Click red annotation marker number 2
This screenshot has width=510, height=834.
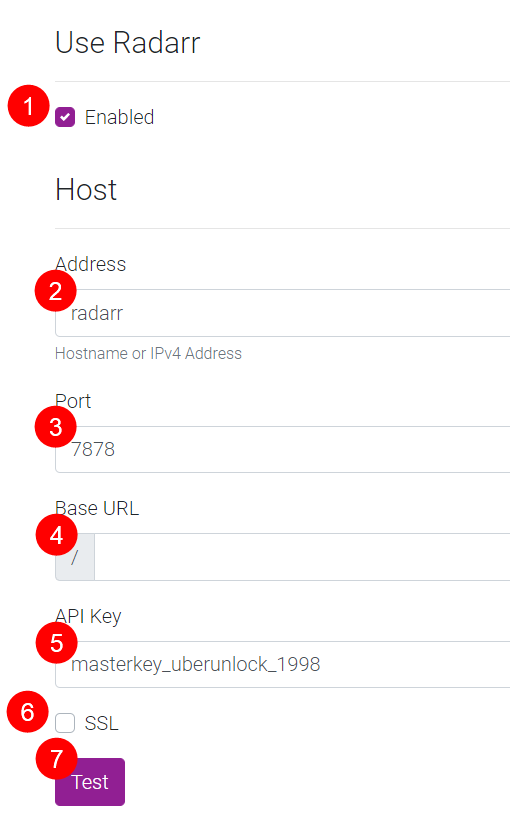click(55, 291)
